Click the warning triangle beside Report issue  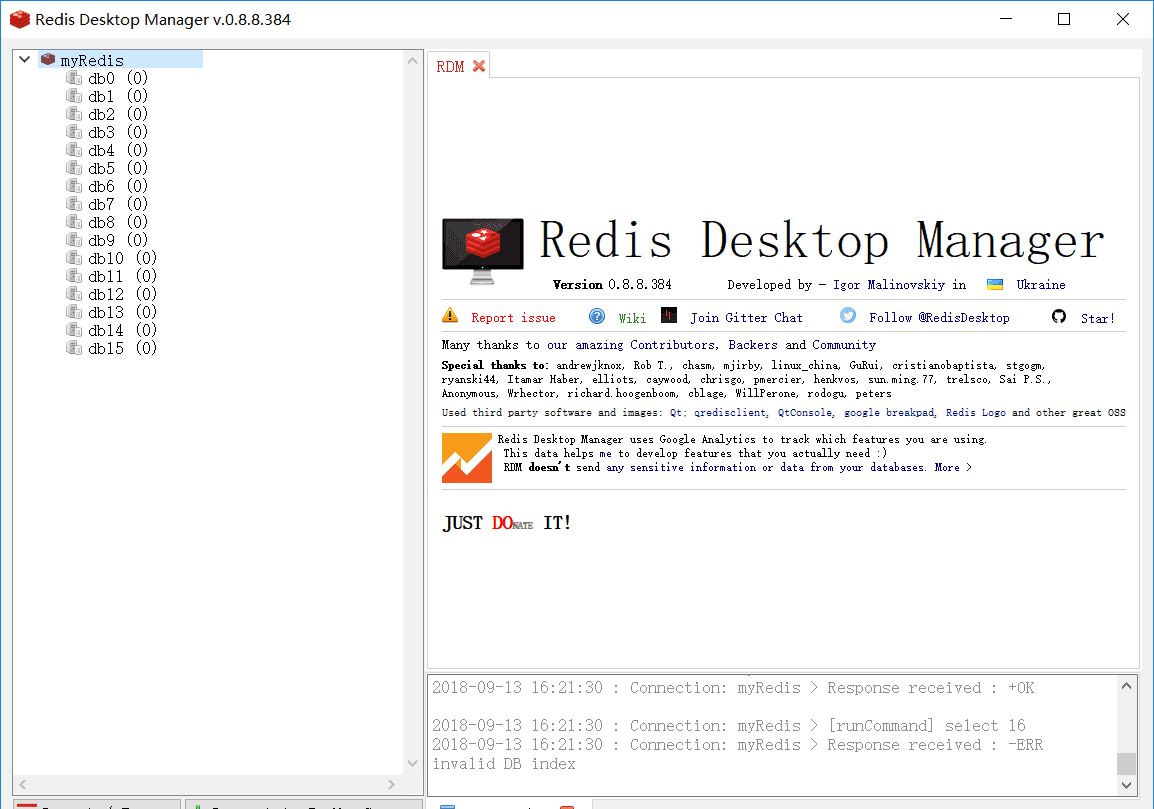coord(450,316)
